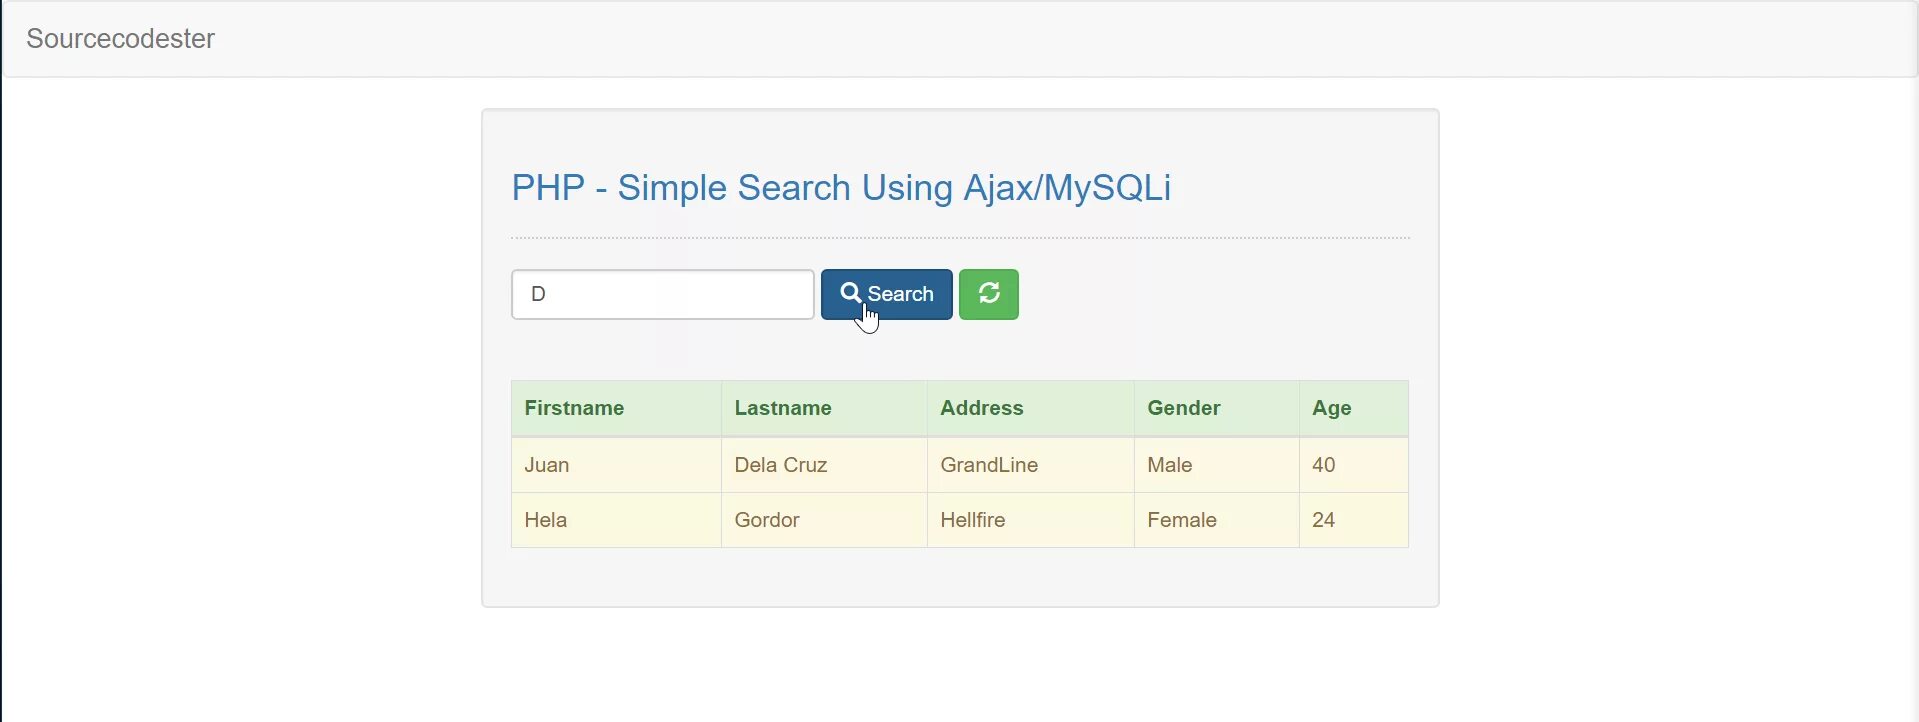Screen dimensions: 1919x722
Task: Click the Age column header
Action: (x=1331, y=408)
